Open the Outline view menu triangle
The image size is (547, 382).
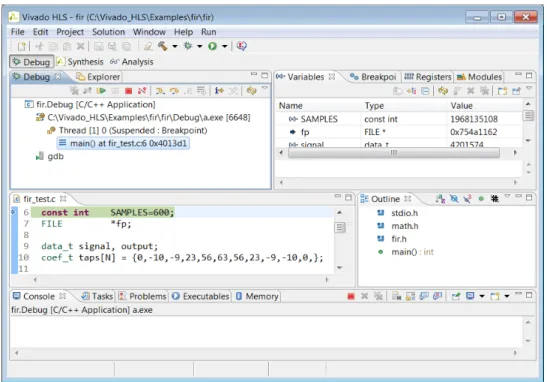[x=507, y=197]
